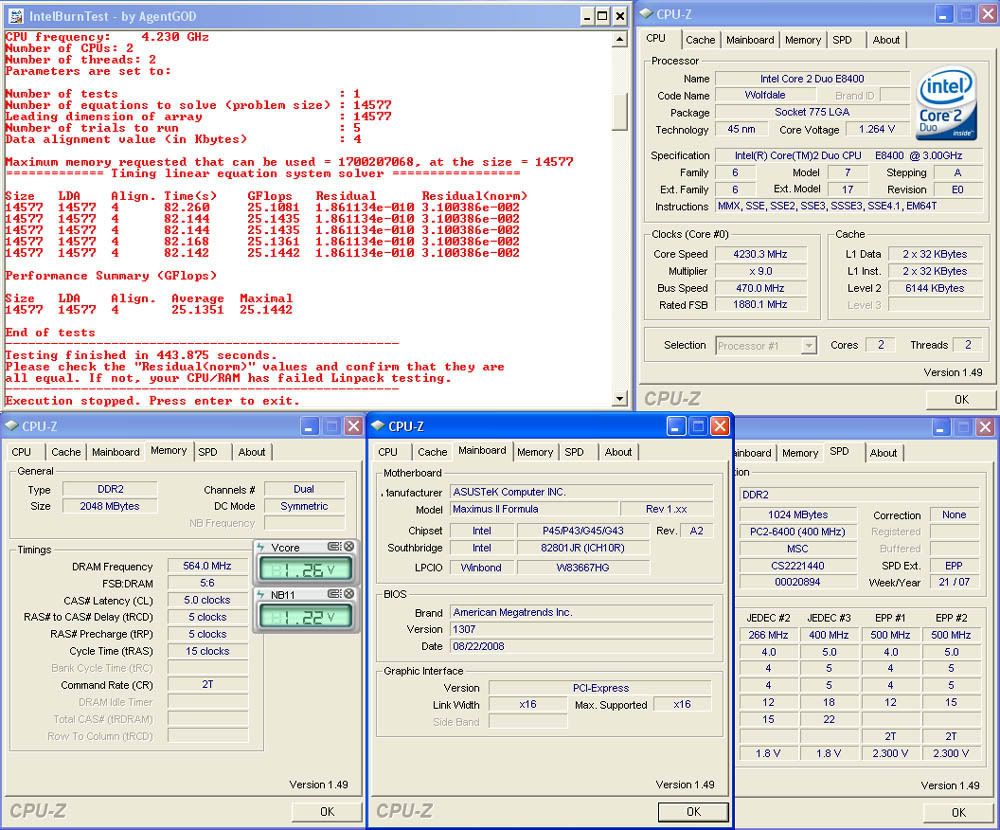Close the Vcore voltage gadget
Viewport: 1000px width, 830px height.
coord(349,546)
